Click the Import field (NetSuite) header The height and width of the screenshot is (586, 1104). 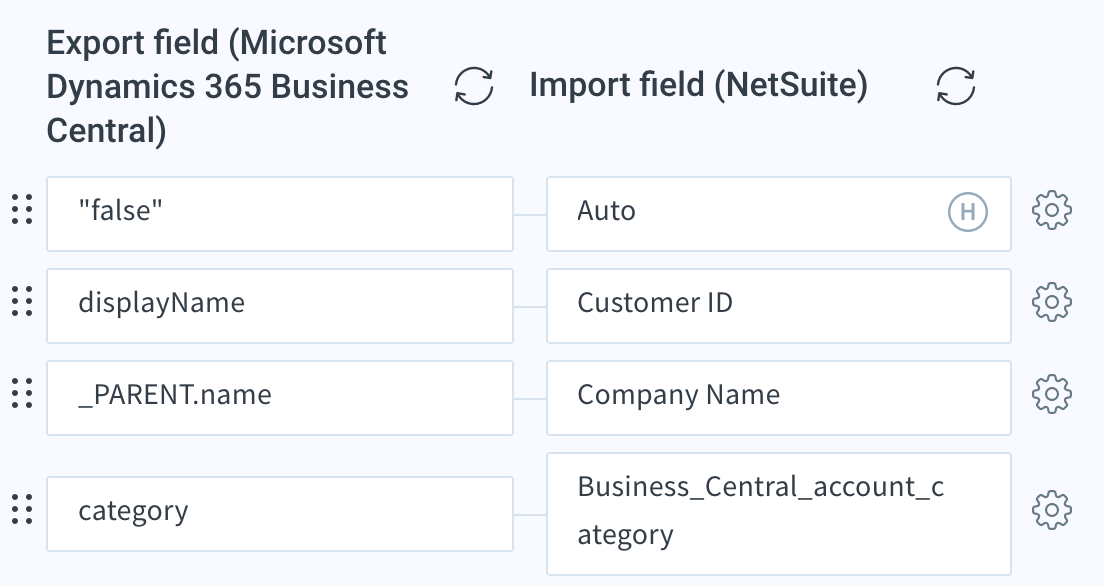pos(698,85)
